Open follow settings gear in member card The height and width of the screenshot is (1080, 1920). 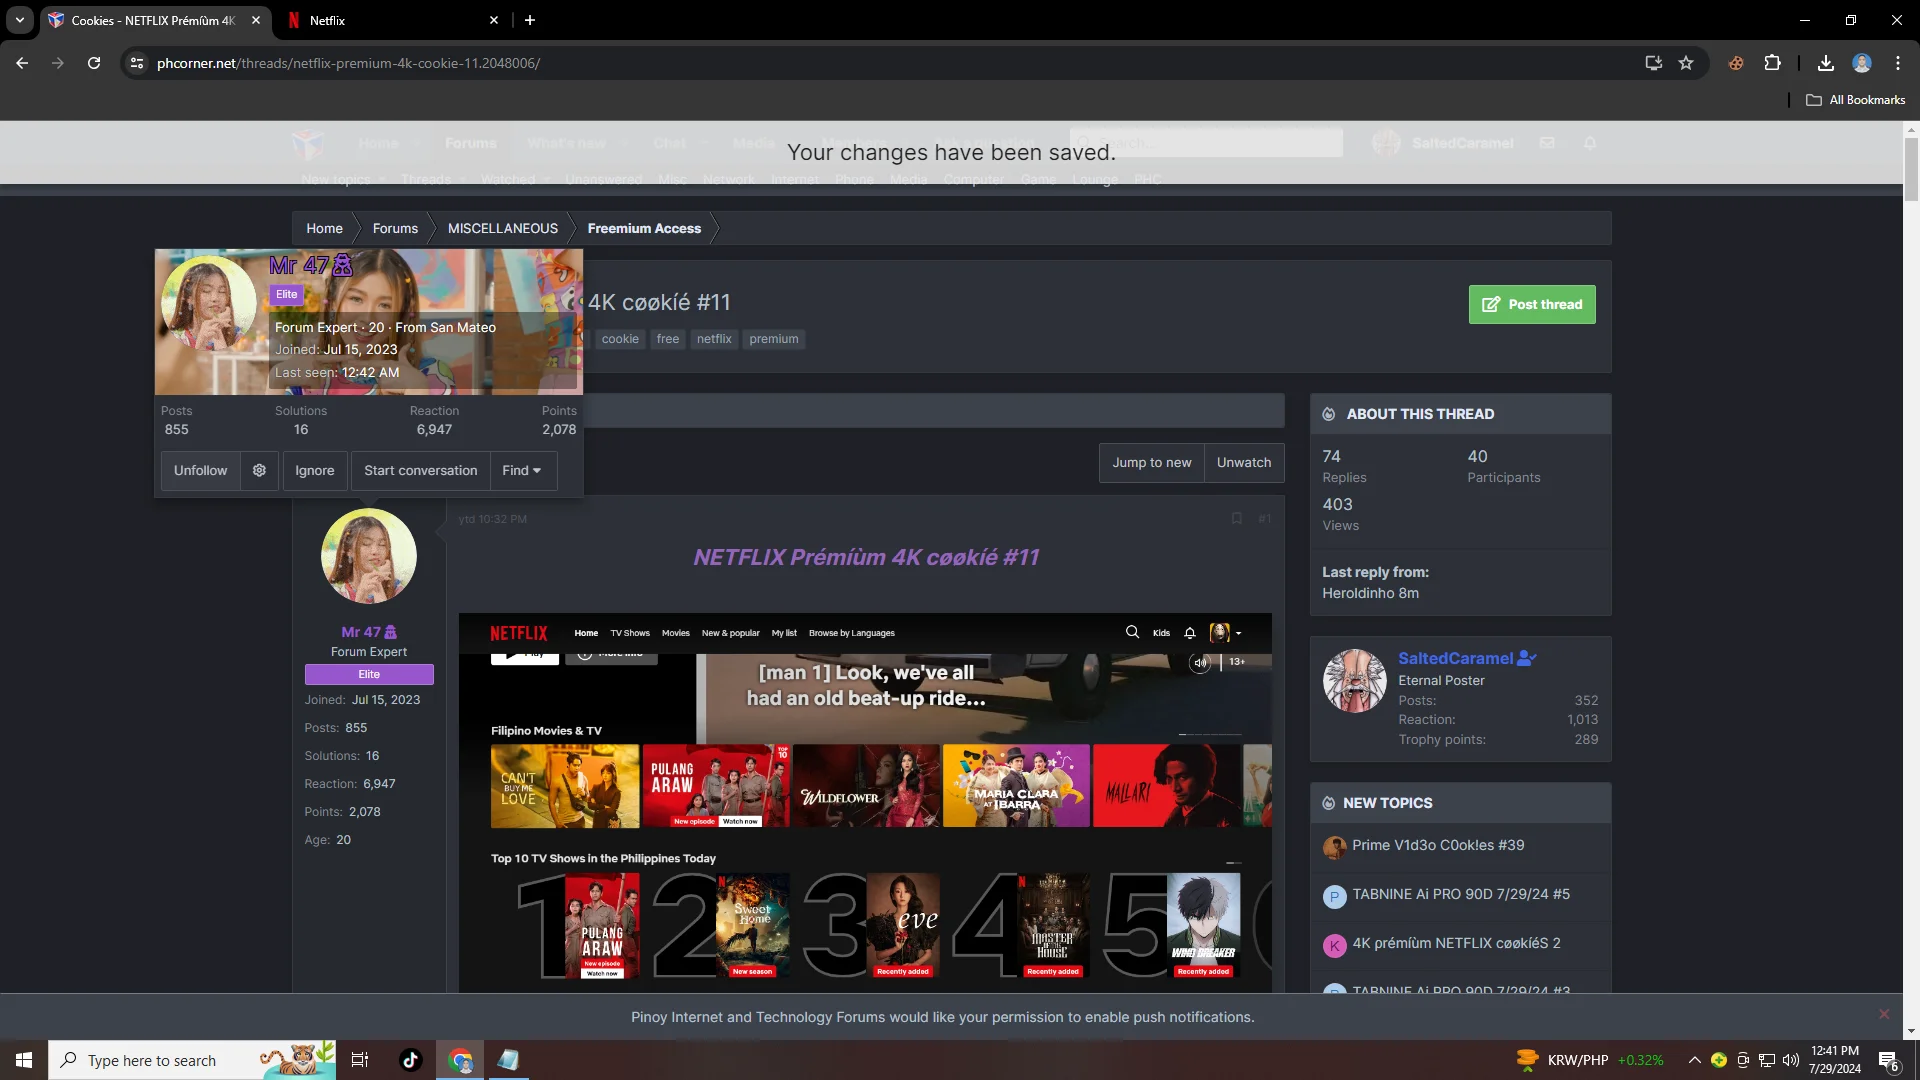[x=259, y=471]
